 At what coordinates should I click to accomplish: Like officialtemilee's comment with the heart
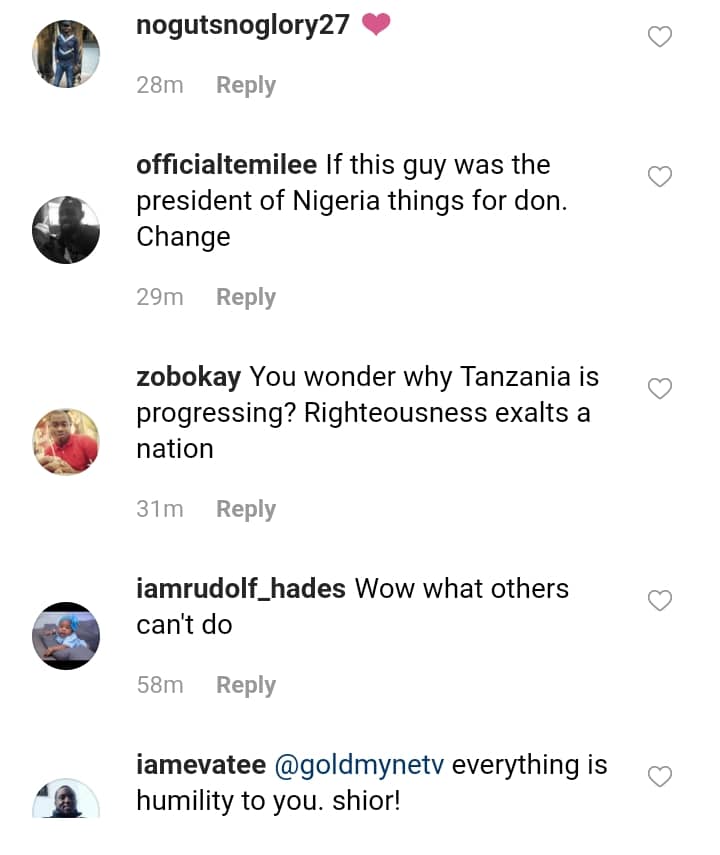660,177
